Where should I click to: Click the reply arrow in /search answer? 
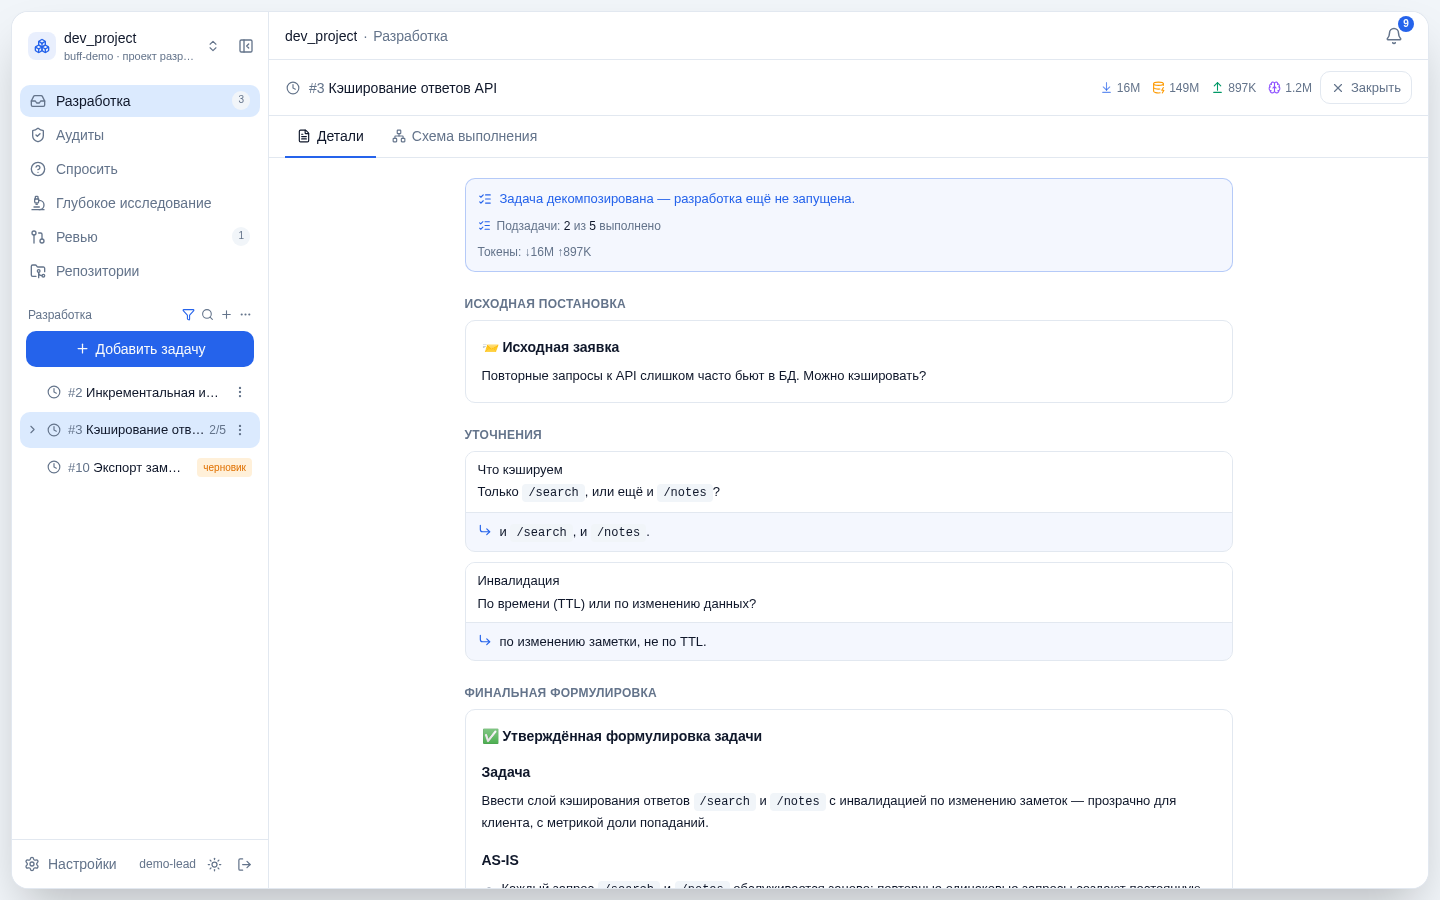484,531
